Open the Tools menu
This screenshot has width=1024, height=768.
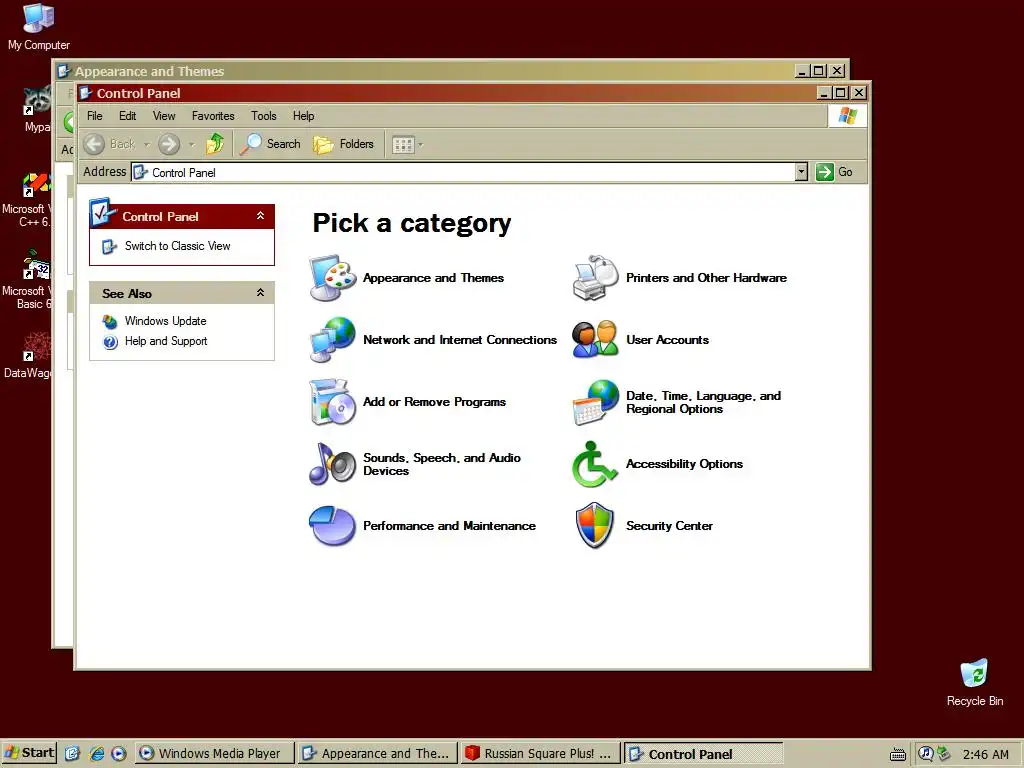(264, 116)
